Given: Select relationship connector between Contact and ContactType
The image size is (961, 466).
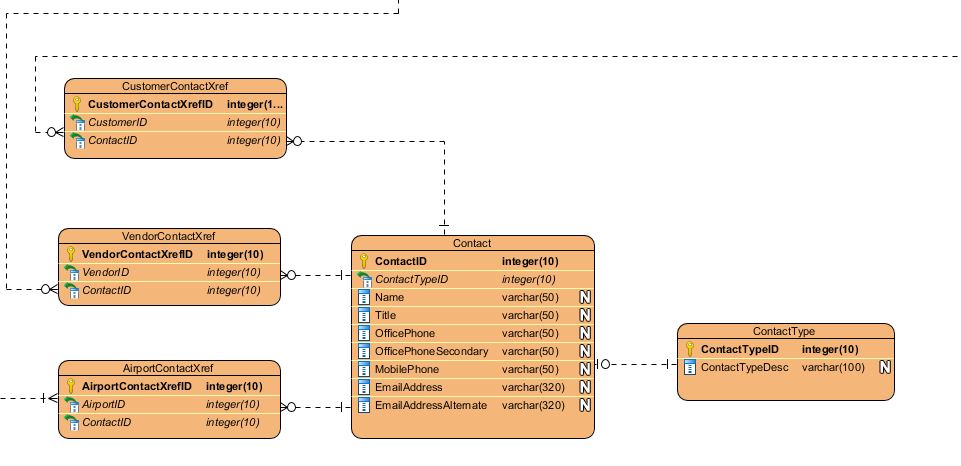Looking at the screenshot, I should tap(636, 364).
